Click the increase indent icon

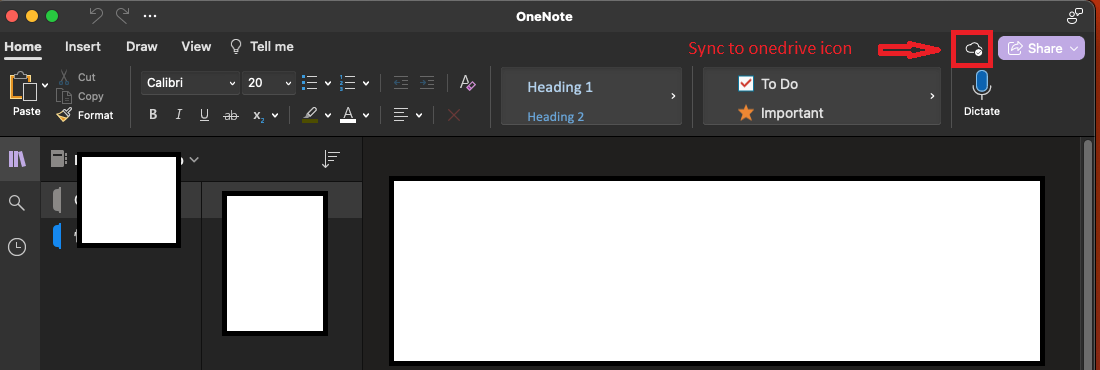[x=427, y=83]
